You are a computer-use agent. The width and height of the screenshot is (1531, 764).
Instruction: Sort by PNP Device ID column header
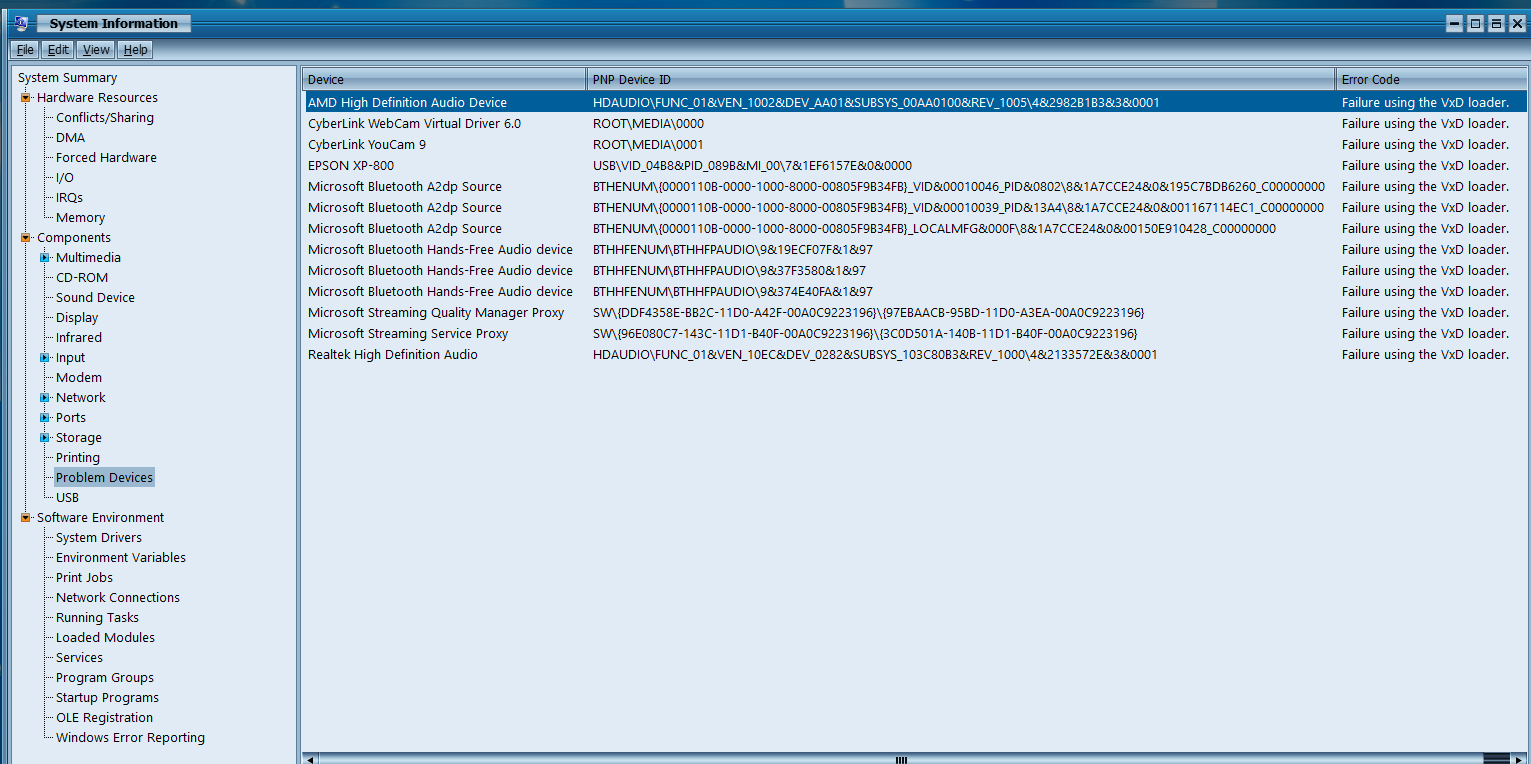pyautogui.click(x=961, y=79)
